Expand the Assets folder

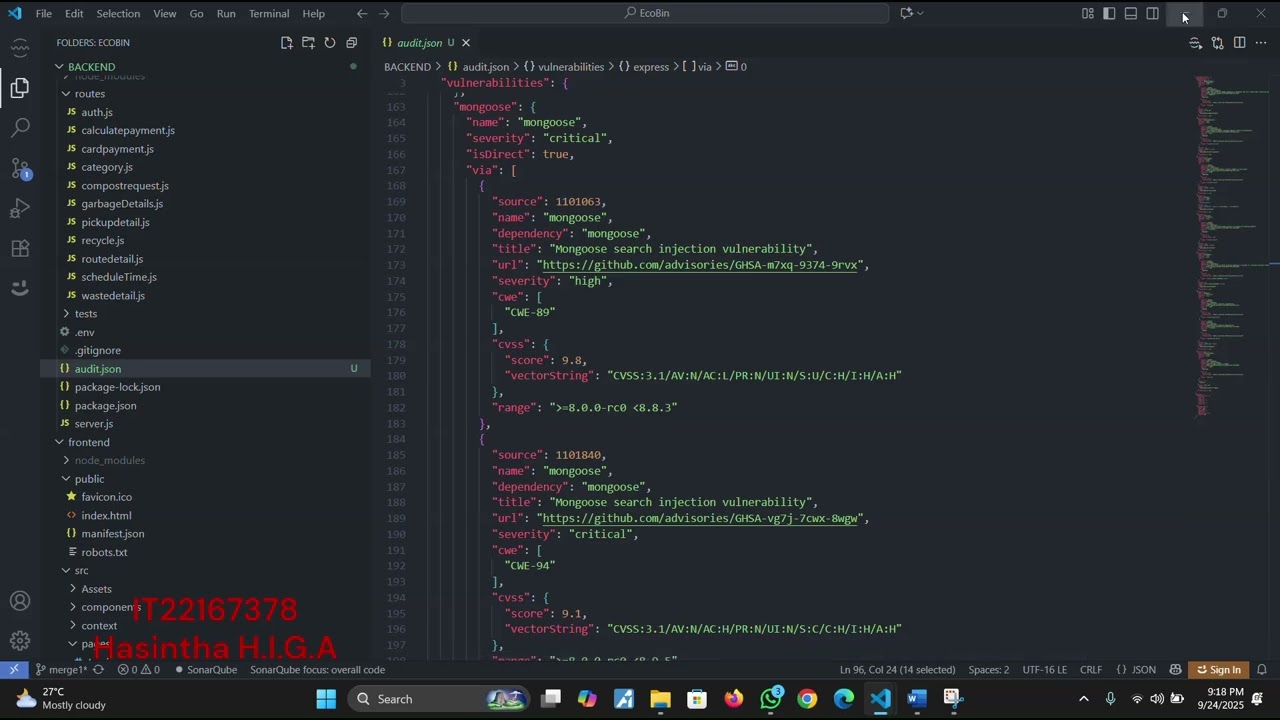coord(73,589)
